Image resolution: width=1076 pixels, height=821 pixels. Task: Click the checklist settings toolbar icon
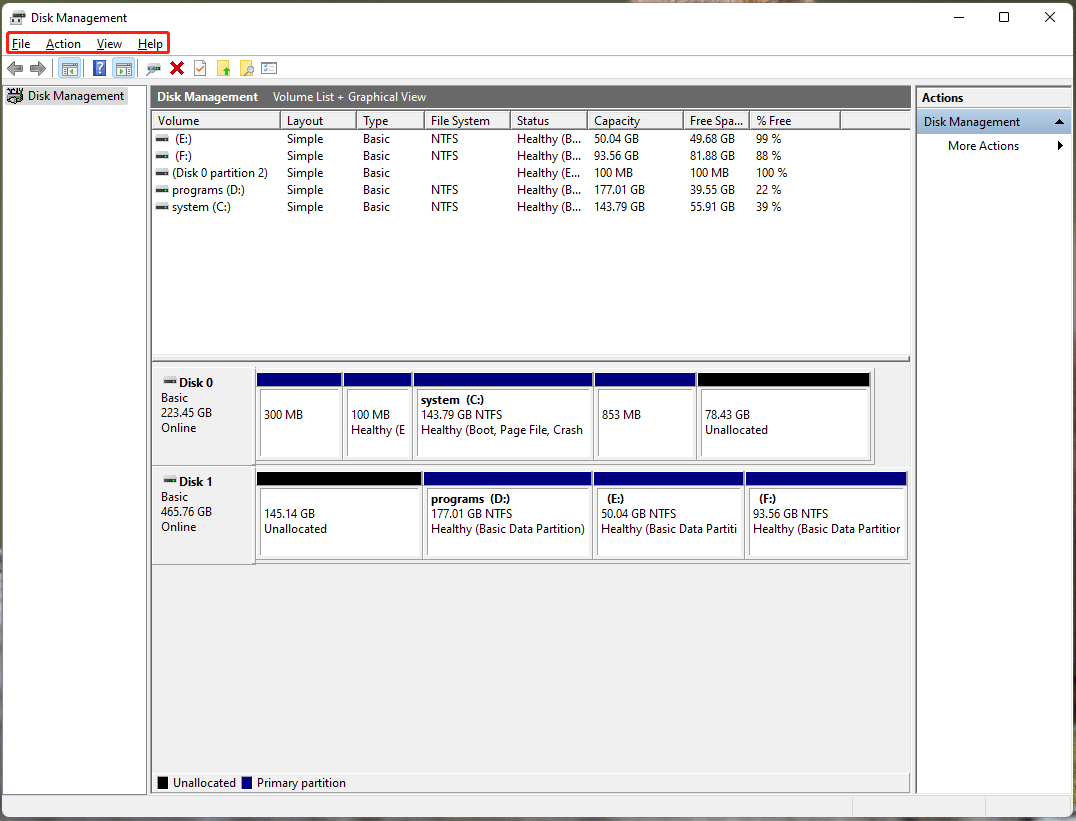point(269,68)
